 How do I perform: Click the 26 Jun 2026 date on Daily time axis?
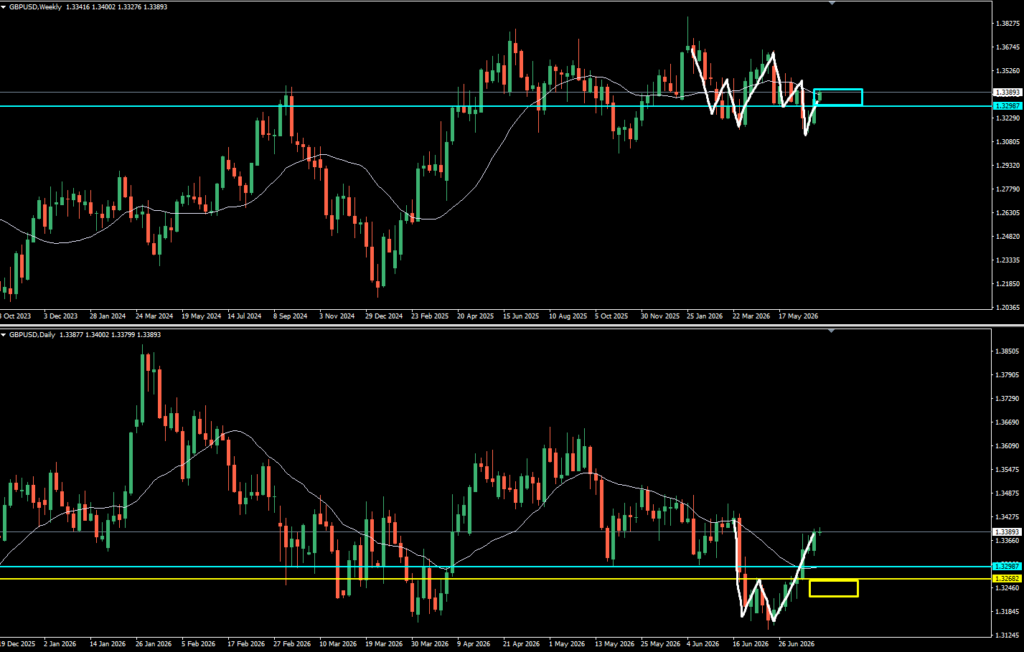[796, 644]
